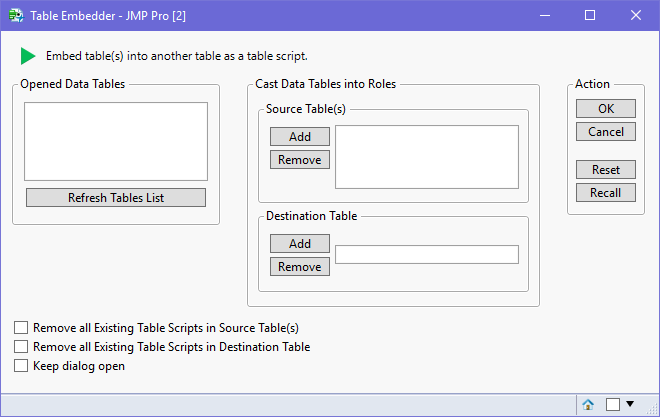The width and height of the screenshot is (660, 417).
Task: Click the green run triangle icon
Action: click(28, 56)
